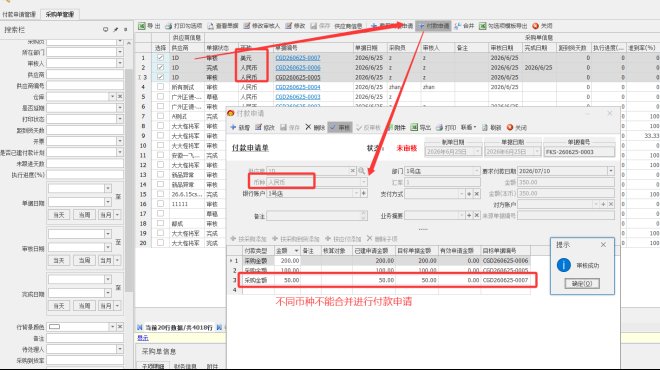The height and width of the screenshot is (370, 660).
Task: Check the checkbox for row 4 所有测试
Action: pyautogui.click(x=160, y=87)
